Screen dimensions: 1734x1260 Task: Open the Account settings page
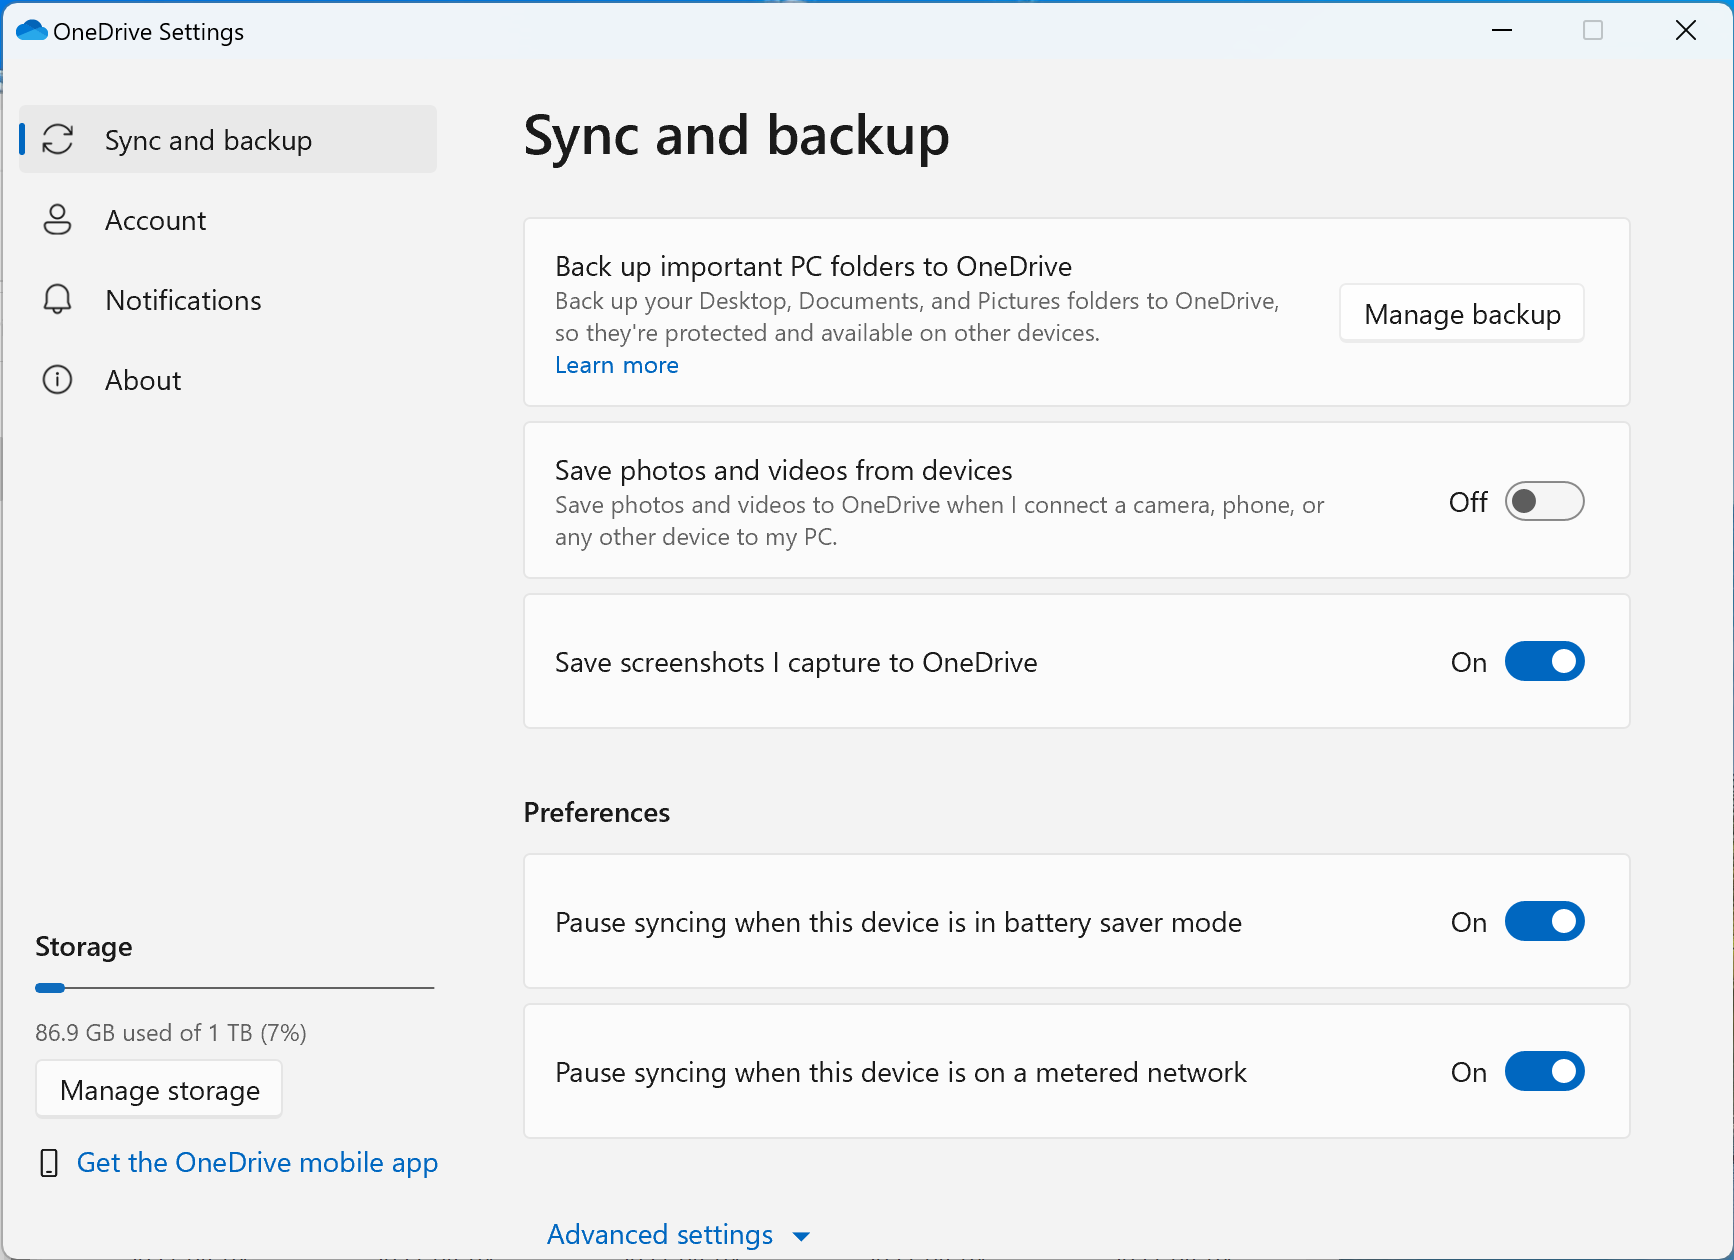click(x=156, y=220)
